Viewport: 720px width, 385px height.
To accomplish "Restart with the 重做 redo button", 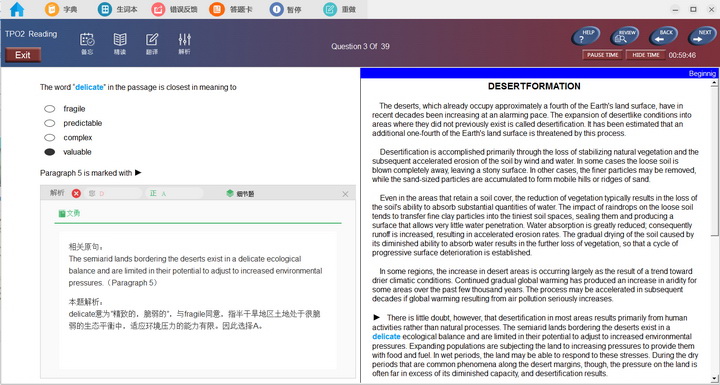I will pos(339,9).
